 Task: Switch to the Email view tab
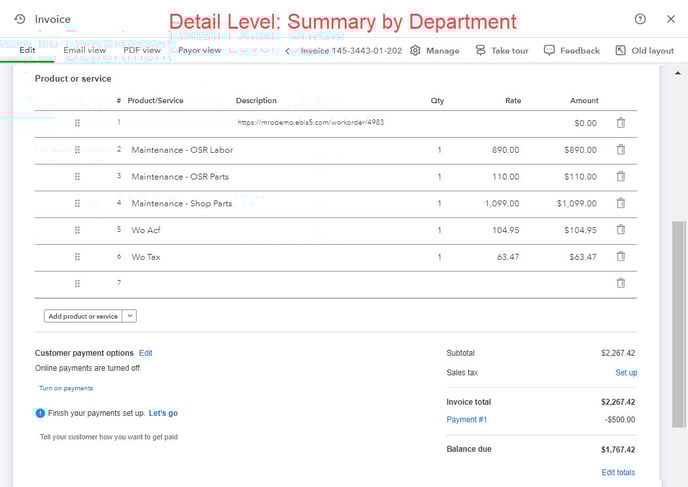pyautogui.click(x=85, y=50)
